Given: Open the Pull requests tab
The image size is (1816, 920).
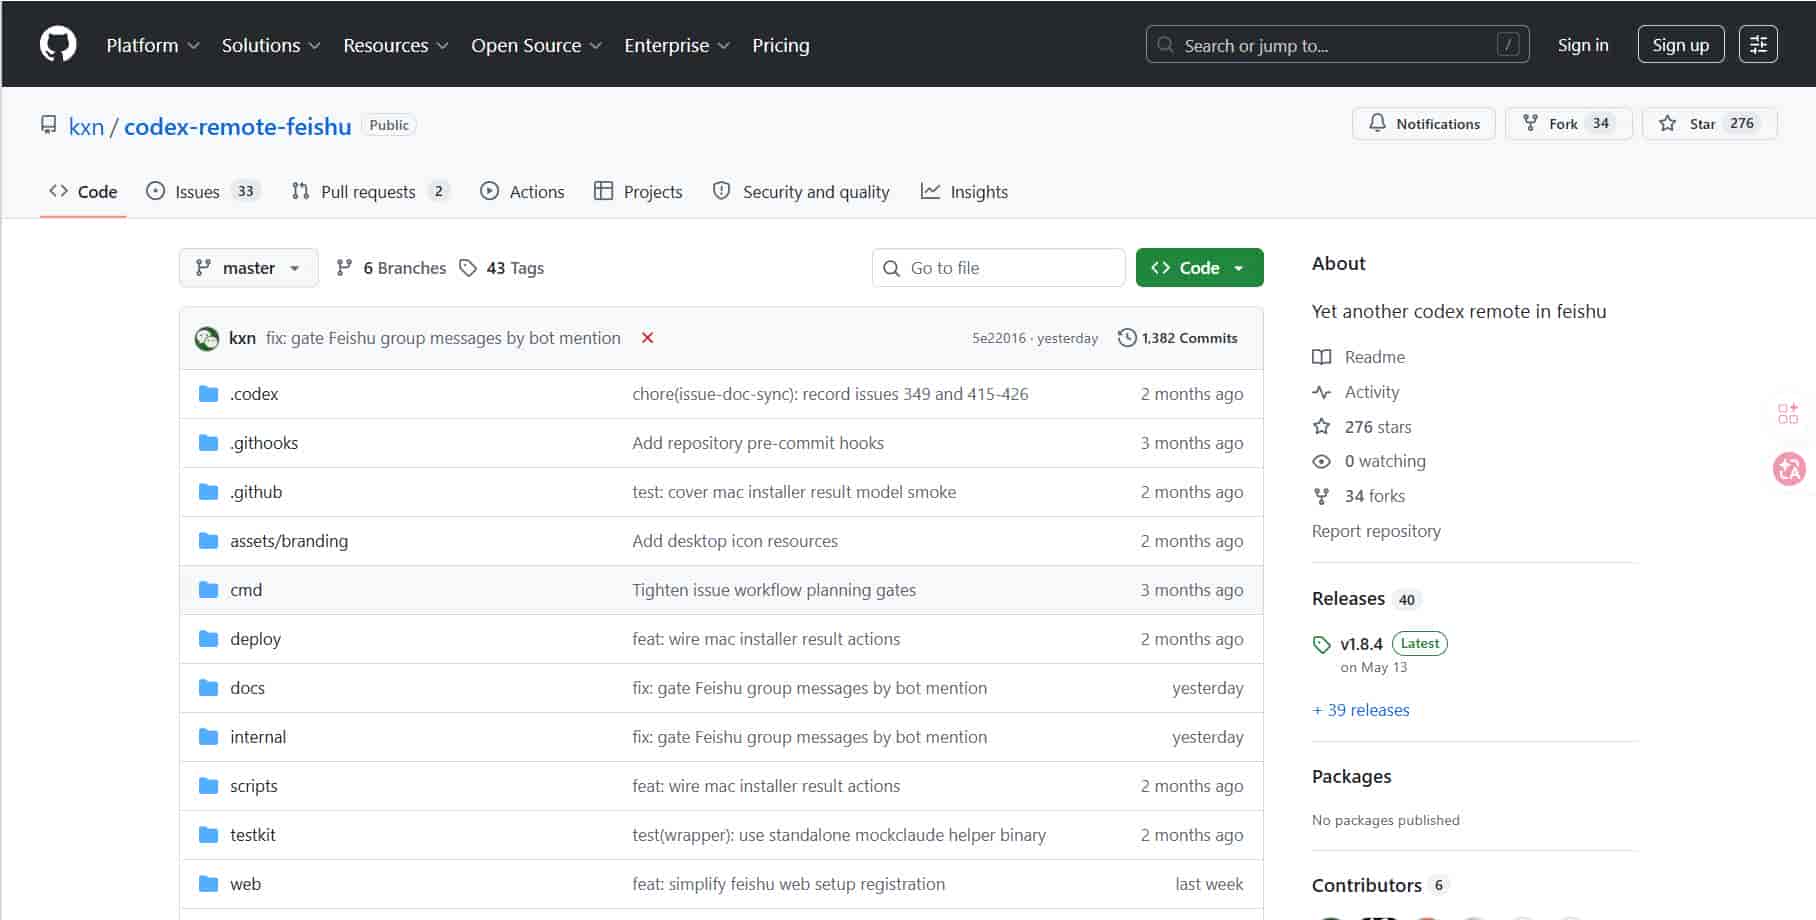Looking at the screenshot, I should point(370,191).
